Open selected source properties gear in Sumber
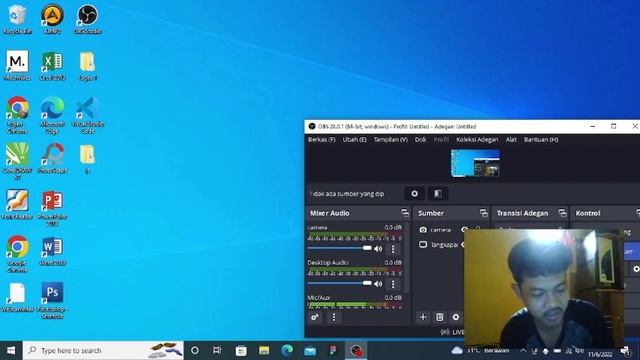The height and width of the screenshot is (360, 640). tap(456, 317)
